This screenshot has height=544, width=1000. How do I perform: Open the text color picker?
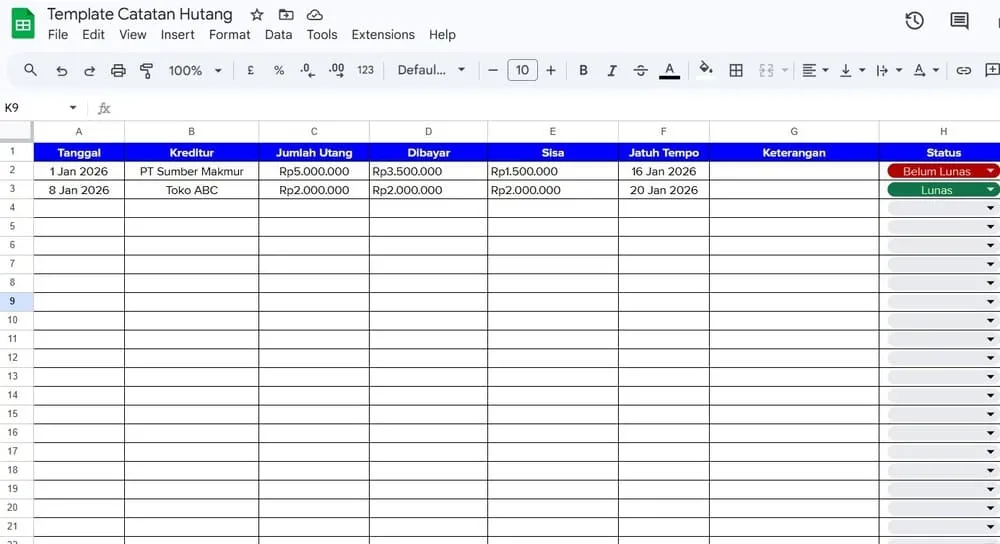pos(669,70)
